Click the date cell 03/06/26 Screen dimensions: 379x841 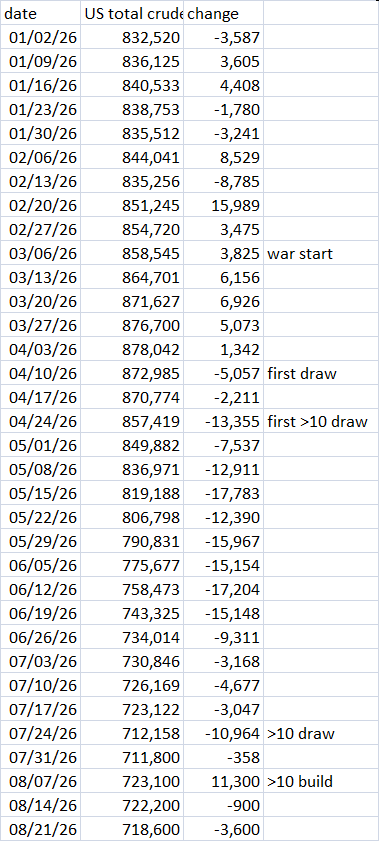pyautogui.click(x=41, y=253)
